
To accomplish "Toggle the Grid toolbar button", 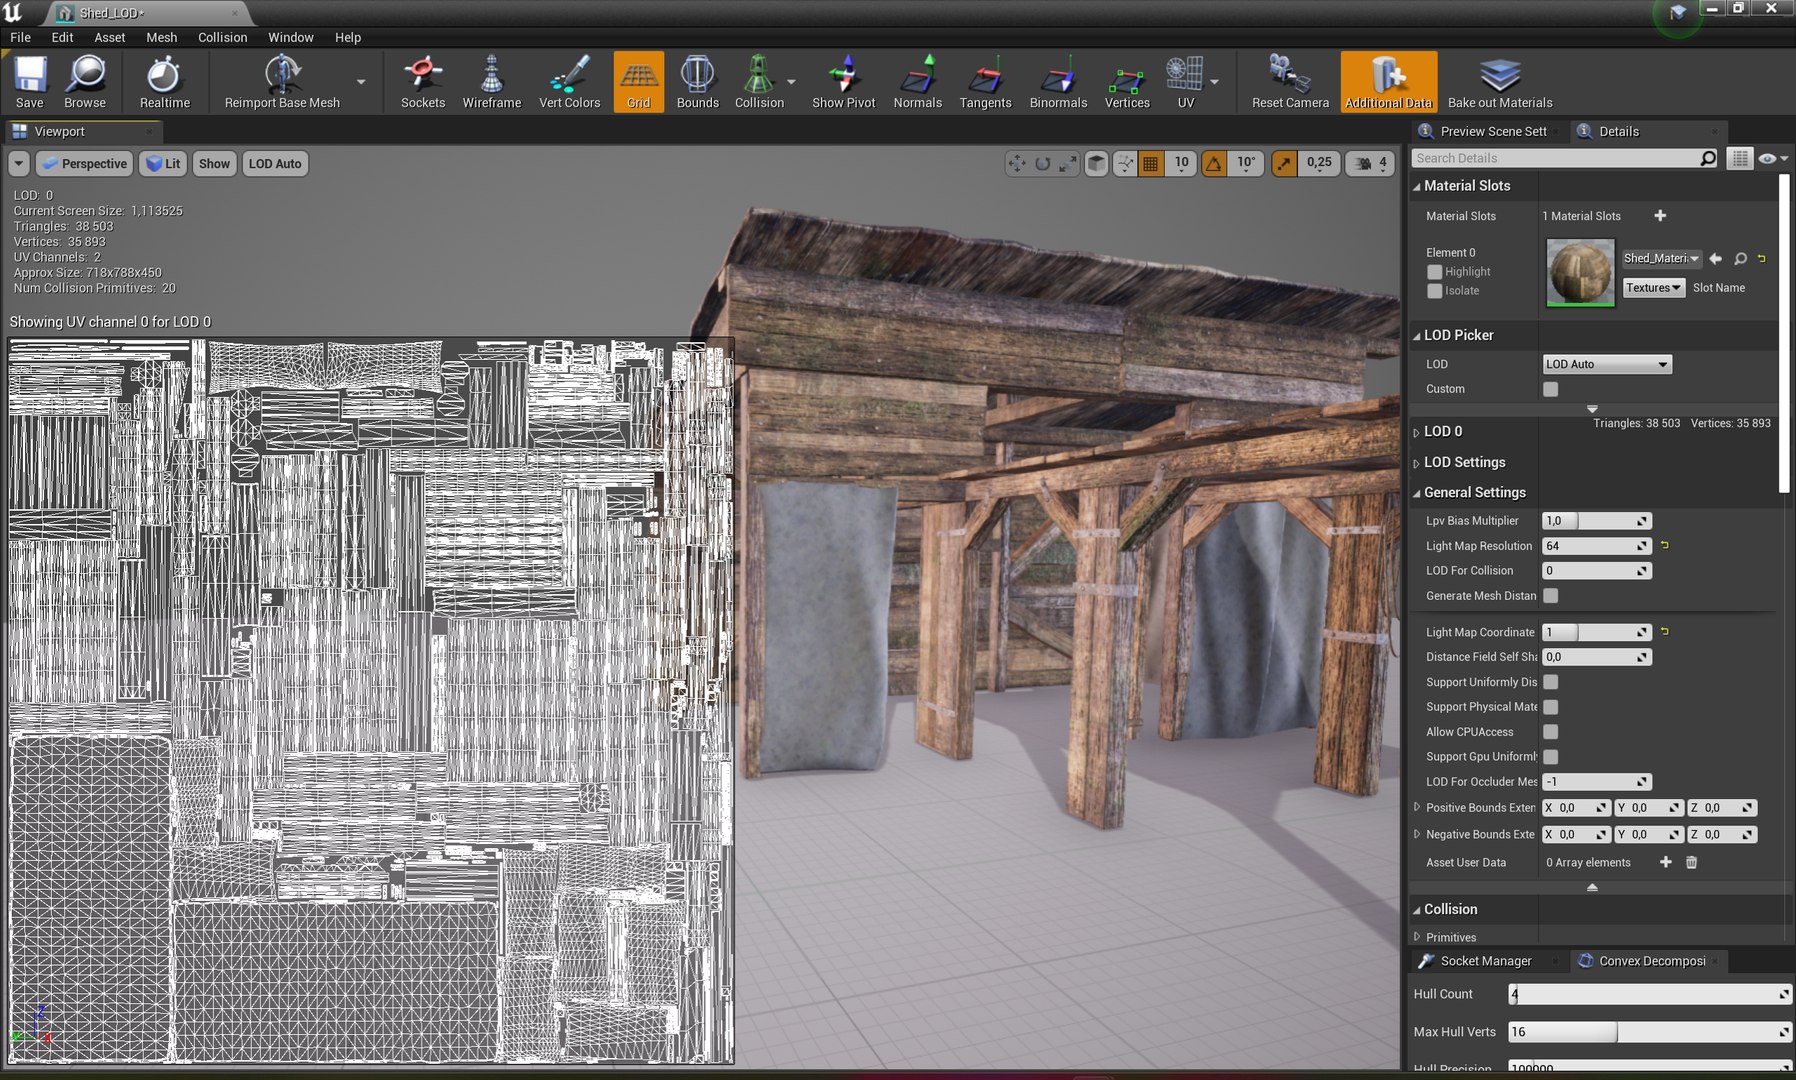I will point(639,82).
